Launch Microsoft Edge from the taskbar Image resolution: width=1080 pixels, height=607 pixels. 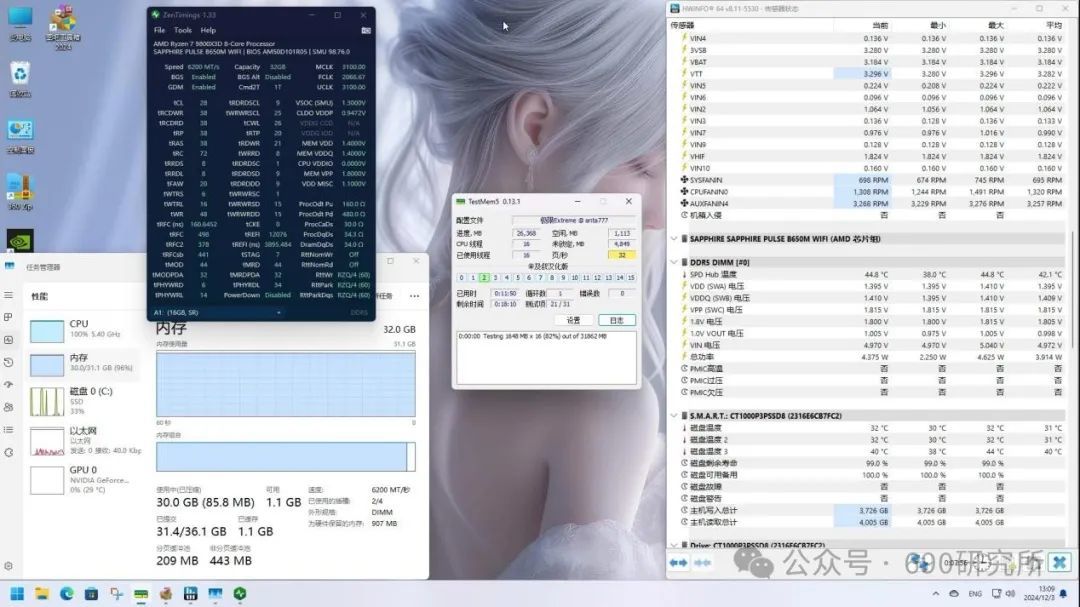(67, 593)
